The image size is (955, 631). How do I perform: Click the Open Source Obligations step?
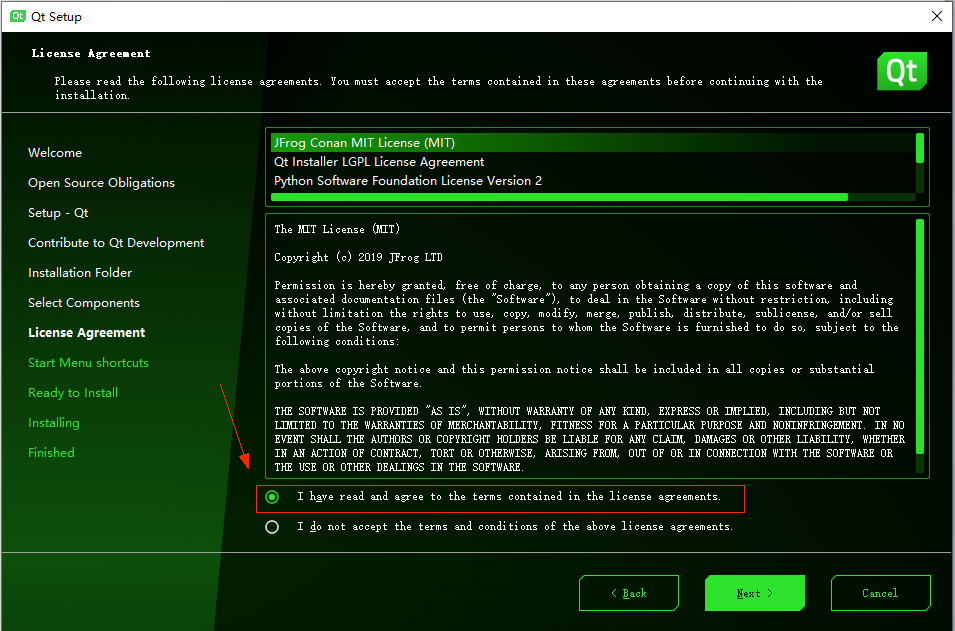coord(101,183)
